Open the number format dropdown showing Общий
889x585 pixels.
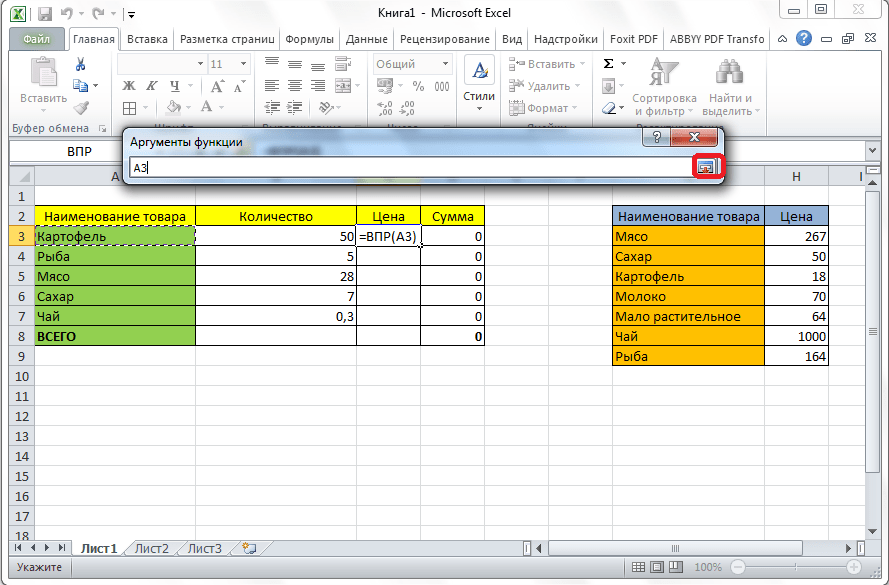coord(443,64)
